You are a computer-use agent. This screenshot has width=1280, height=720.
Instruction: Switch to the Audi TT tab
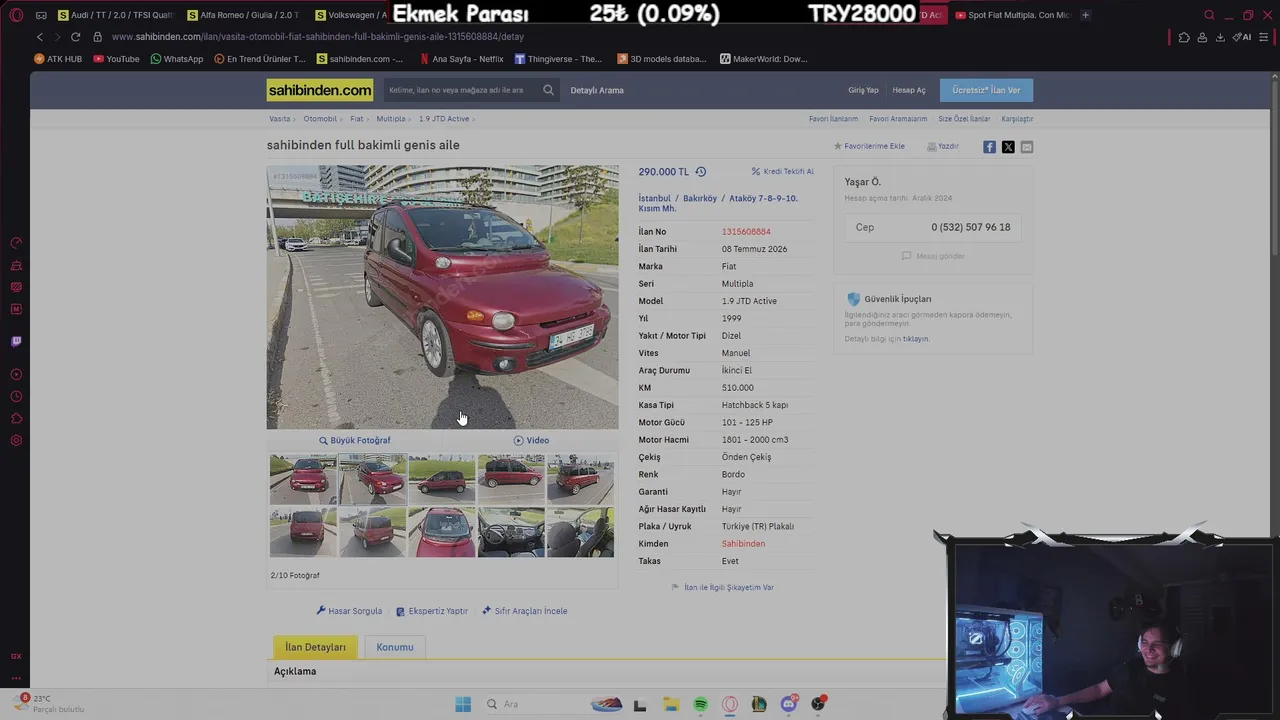116,15
